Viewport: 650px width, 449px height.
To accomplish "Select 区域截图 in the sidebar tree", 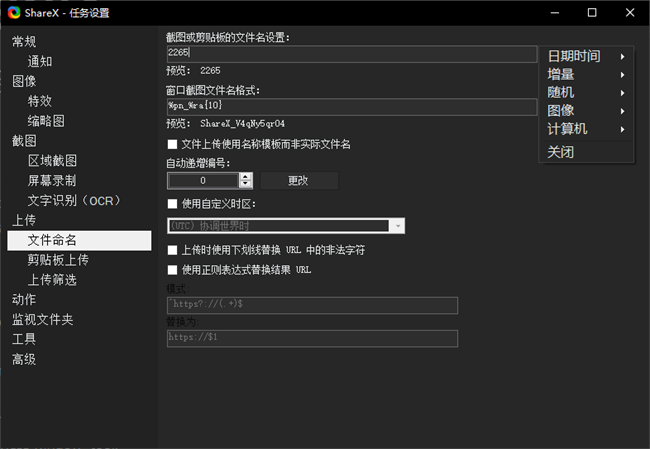I will pos(52,161).
